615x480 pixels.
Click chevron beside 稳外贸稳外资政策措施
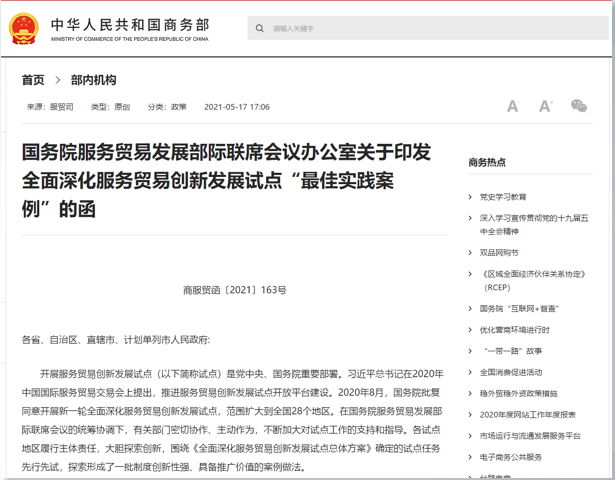click(x=470, y=393)
